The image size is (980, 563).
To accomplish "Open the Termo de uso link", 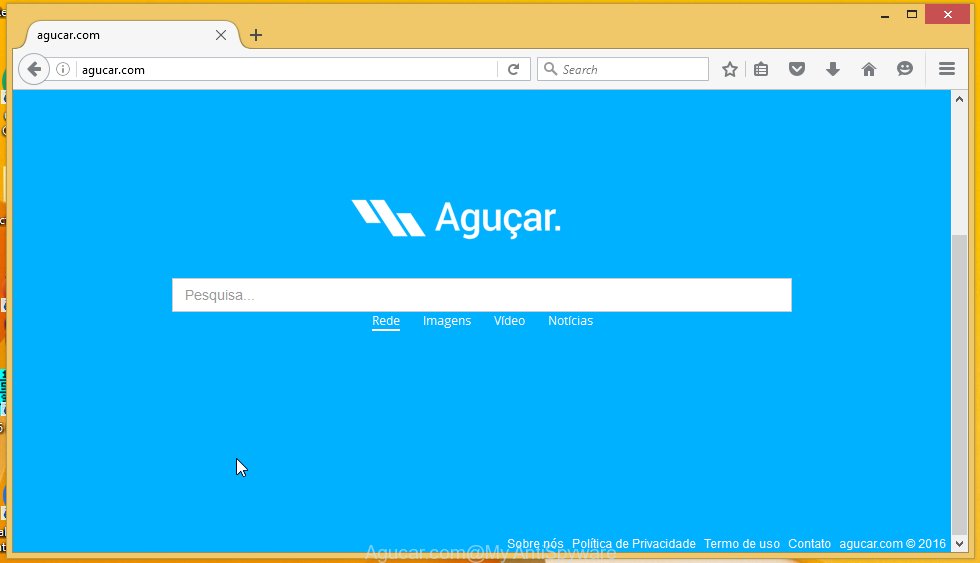I will pyautogui.click(x=742, y=544).
